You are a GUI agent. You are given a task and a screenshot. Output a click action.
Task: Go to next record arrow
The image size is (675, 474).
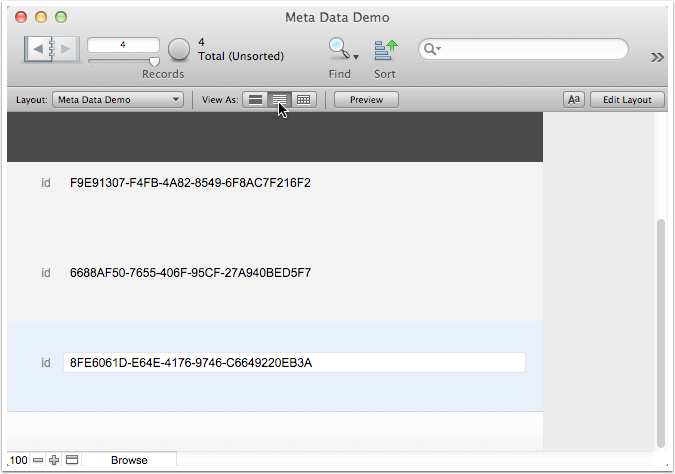click(x=66, y=49)
